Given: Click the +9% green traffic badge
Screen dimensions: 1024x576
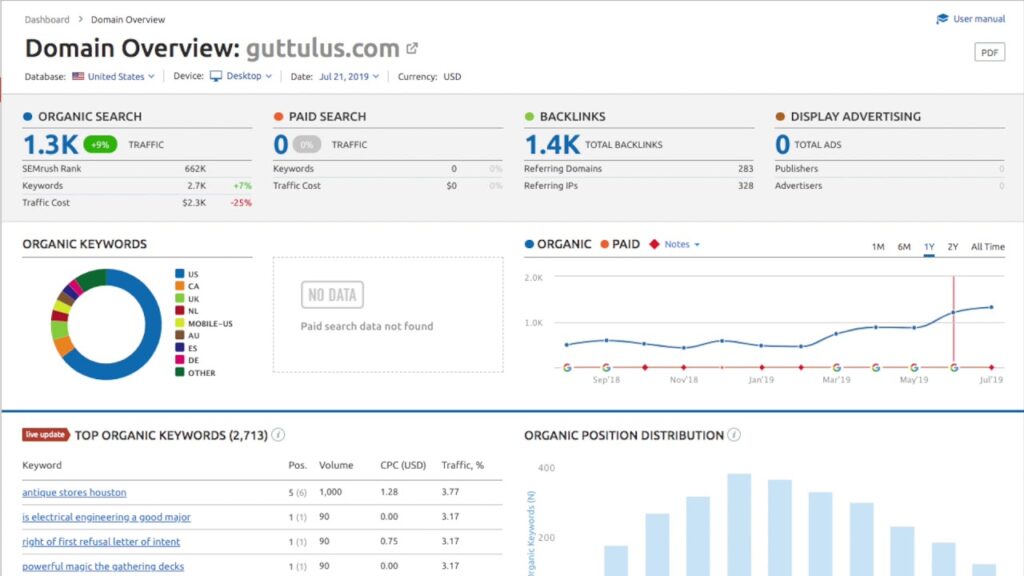Looking at the screenshot, I should click(x=101, y=144).
